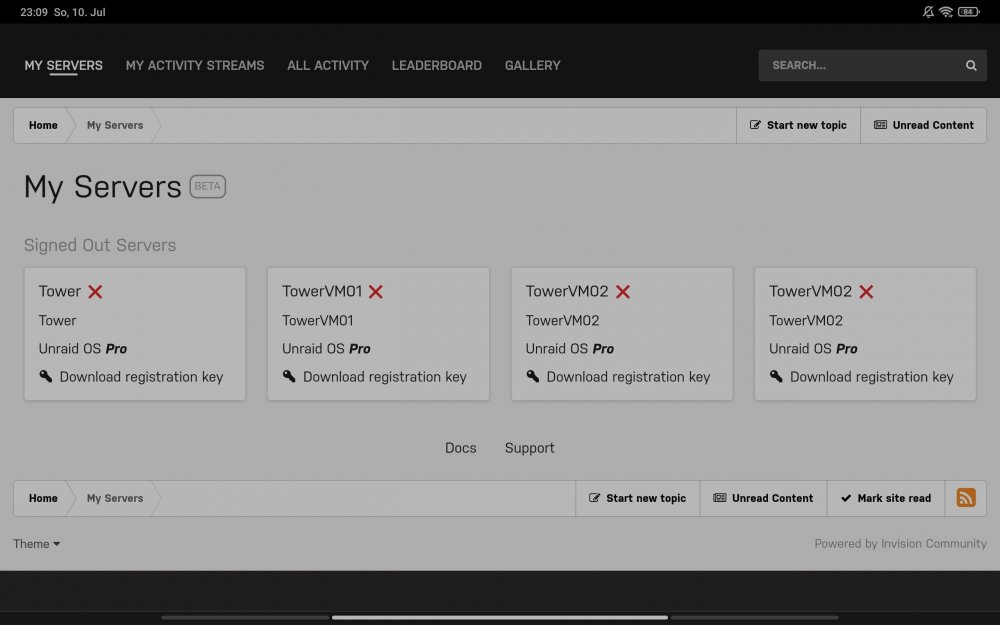Click the muted notification bell status icon
This screenshot has width=1000, height=625.
[x=928, y=11]
